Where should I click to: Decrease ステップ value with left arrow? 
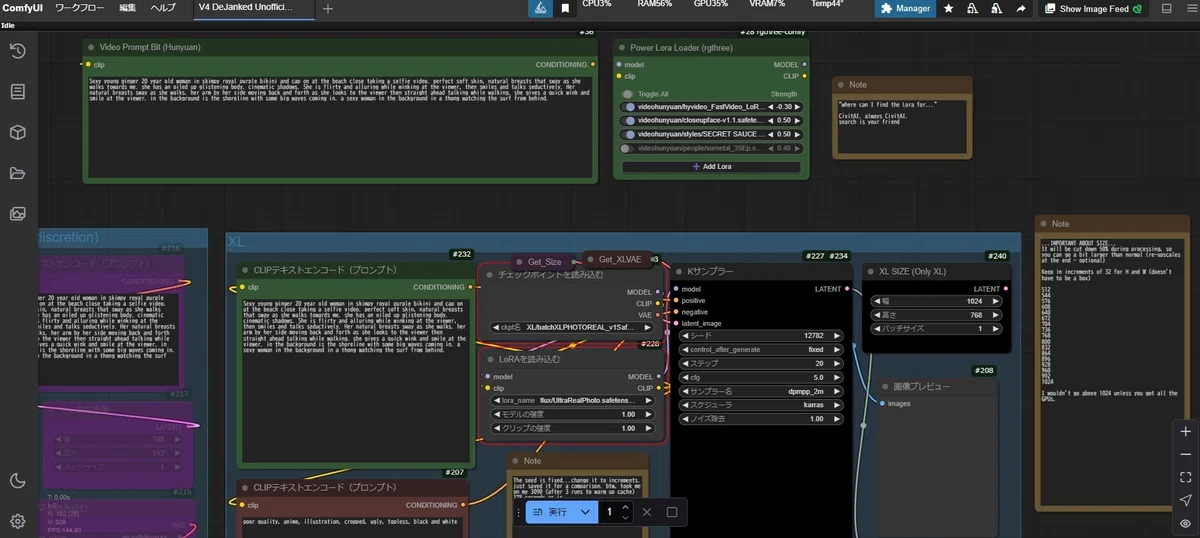[x=686, y=364]
